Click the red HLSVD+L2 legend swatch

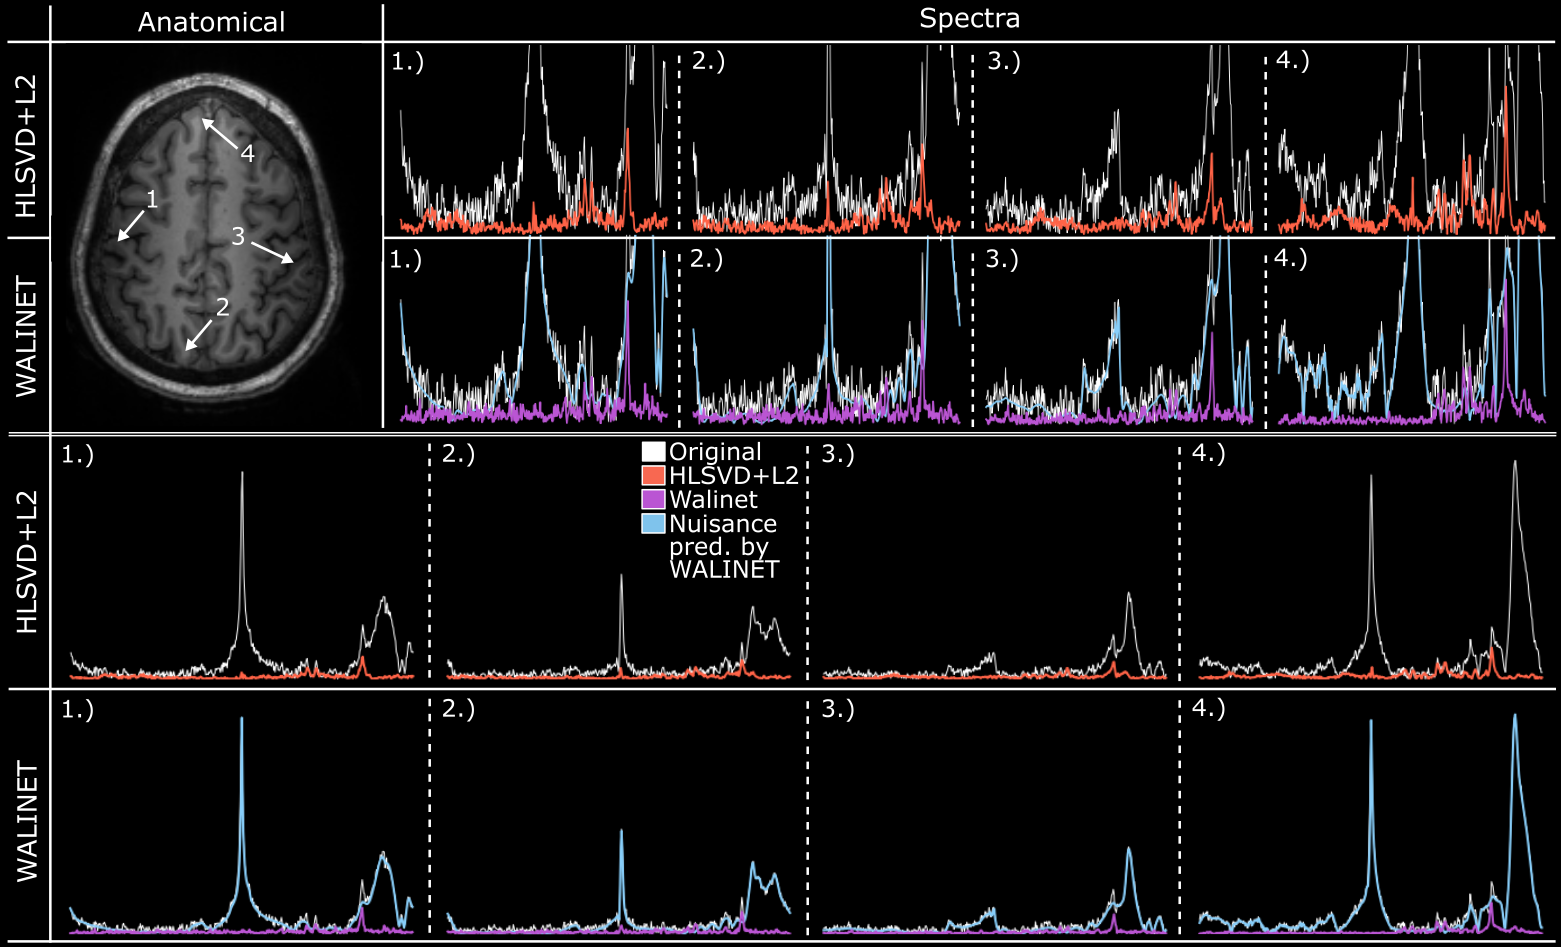coord(653,476)
